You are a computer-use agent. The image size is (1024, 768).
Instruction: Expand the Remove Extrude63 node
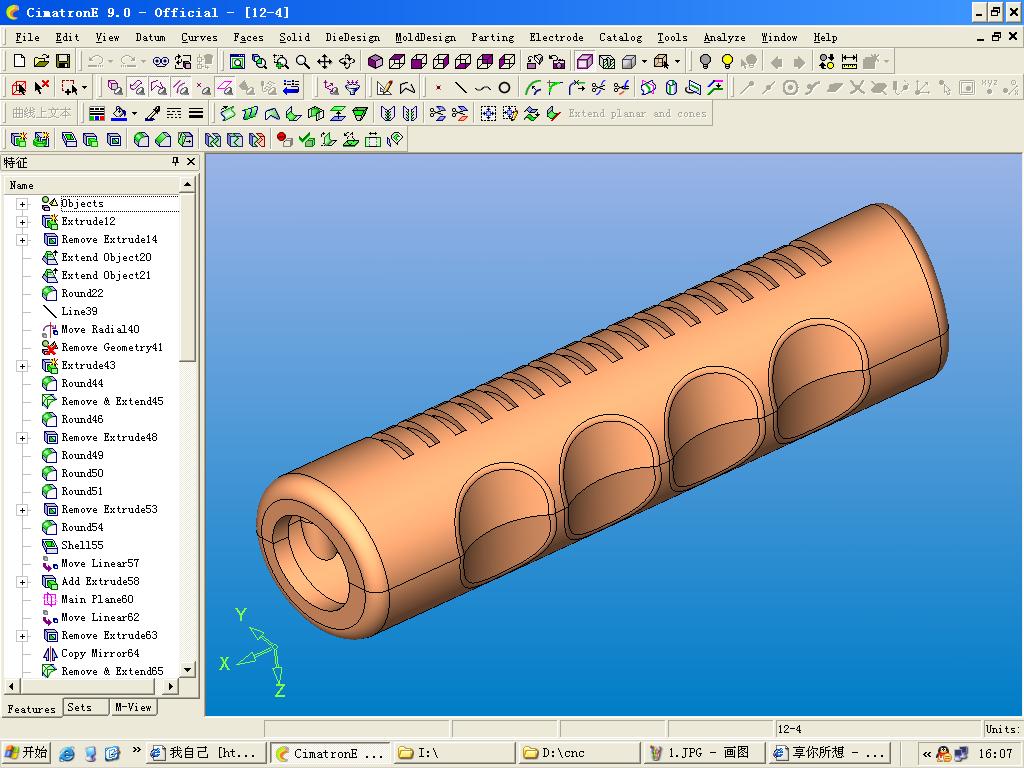coord(22,636)
